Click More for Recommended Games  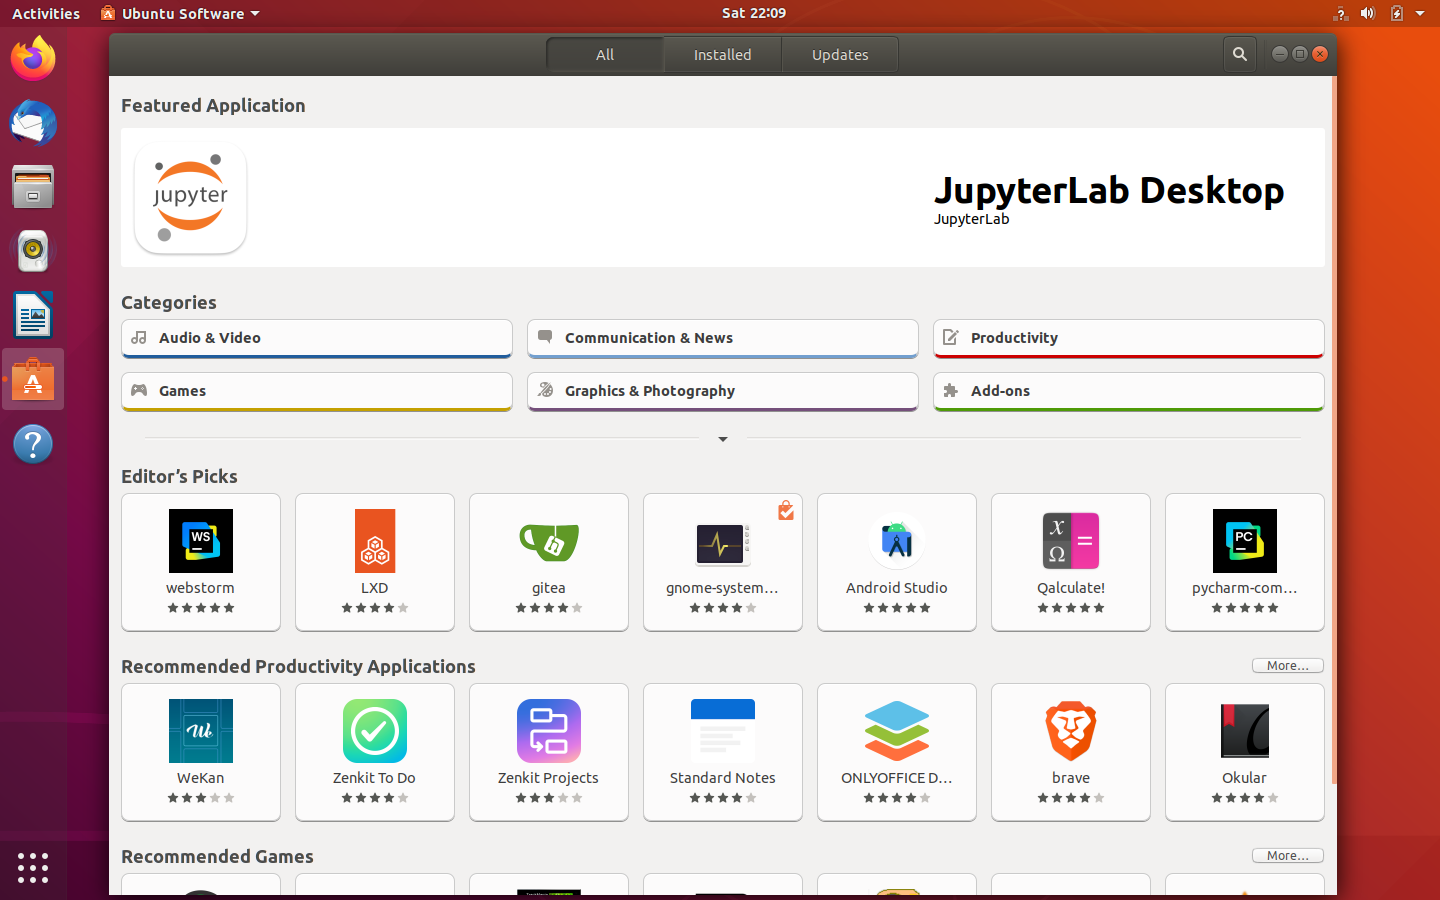click(1288, 856)
